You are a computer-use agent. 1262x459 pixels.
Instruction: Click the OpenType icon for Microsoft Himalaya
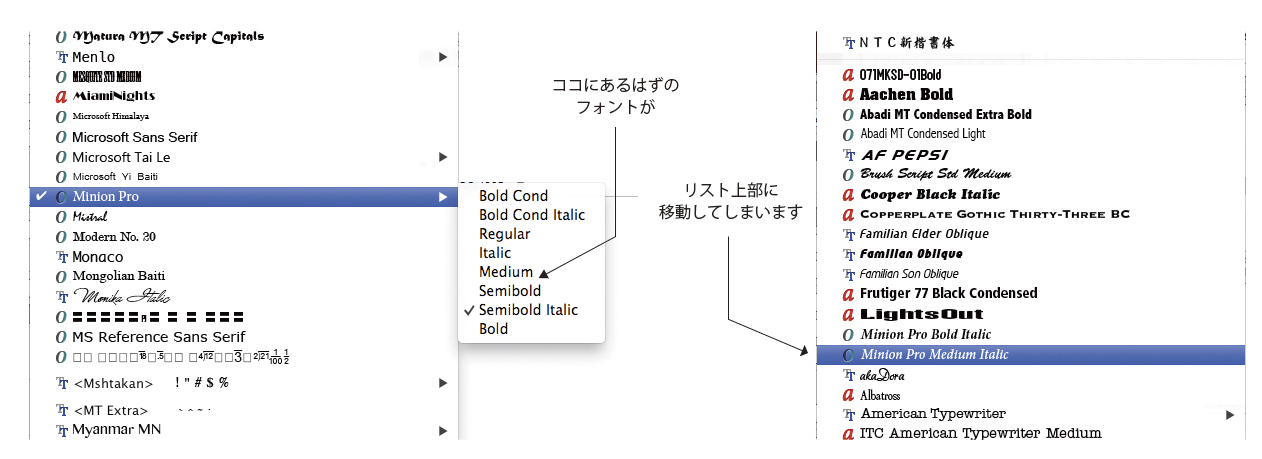62,117
